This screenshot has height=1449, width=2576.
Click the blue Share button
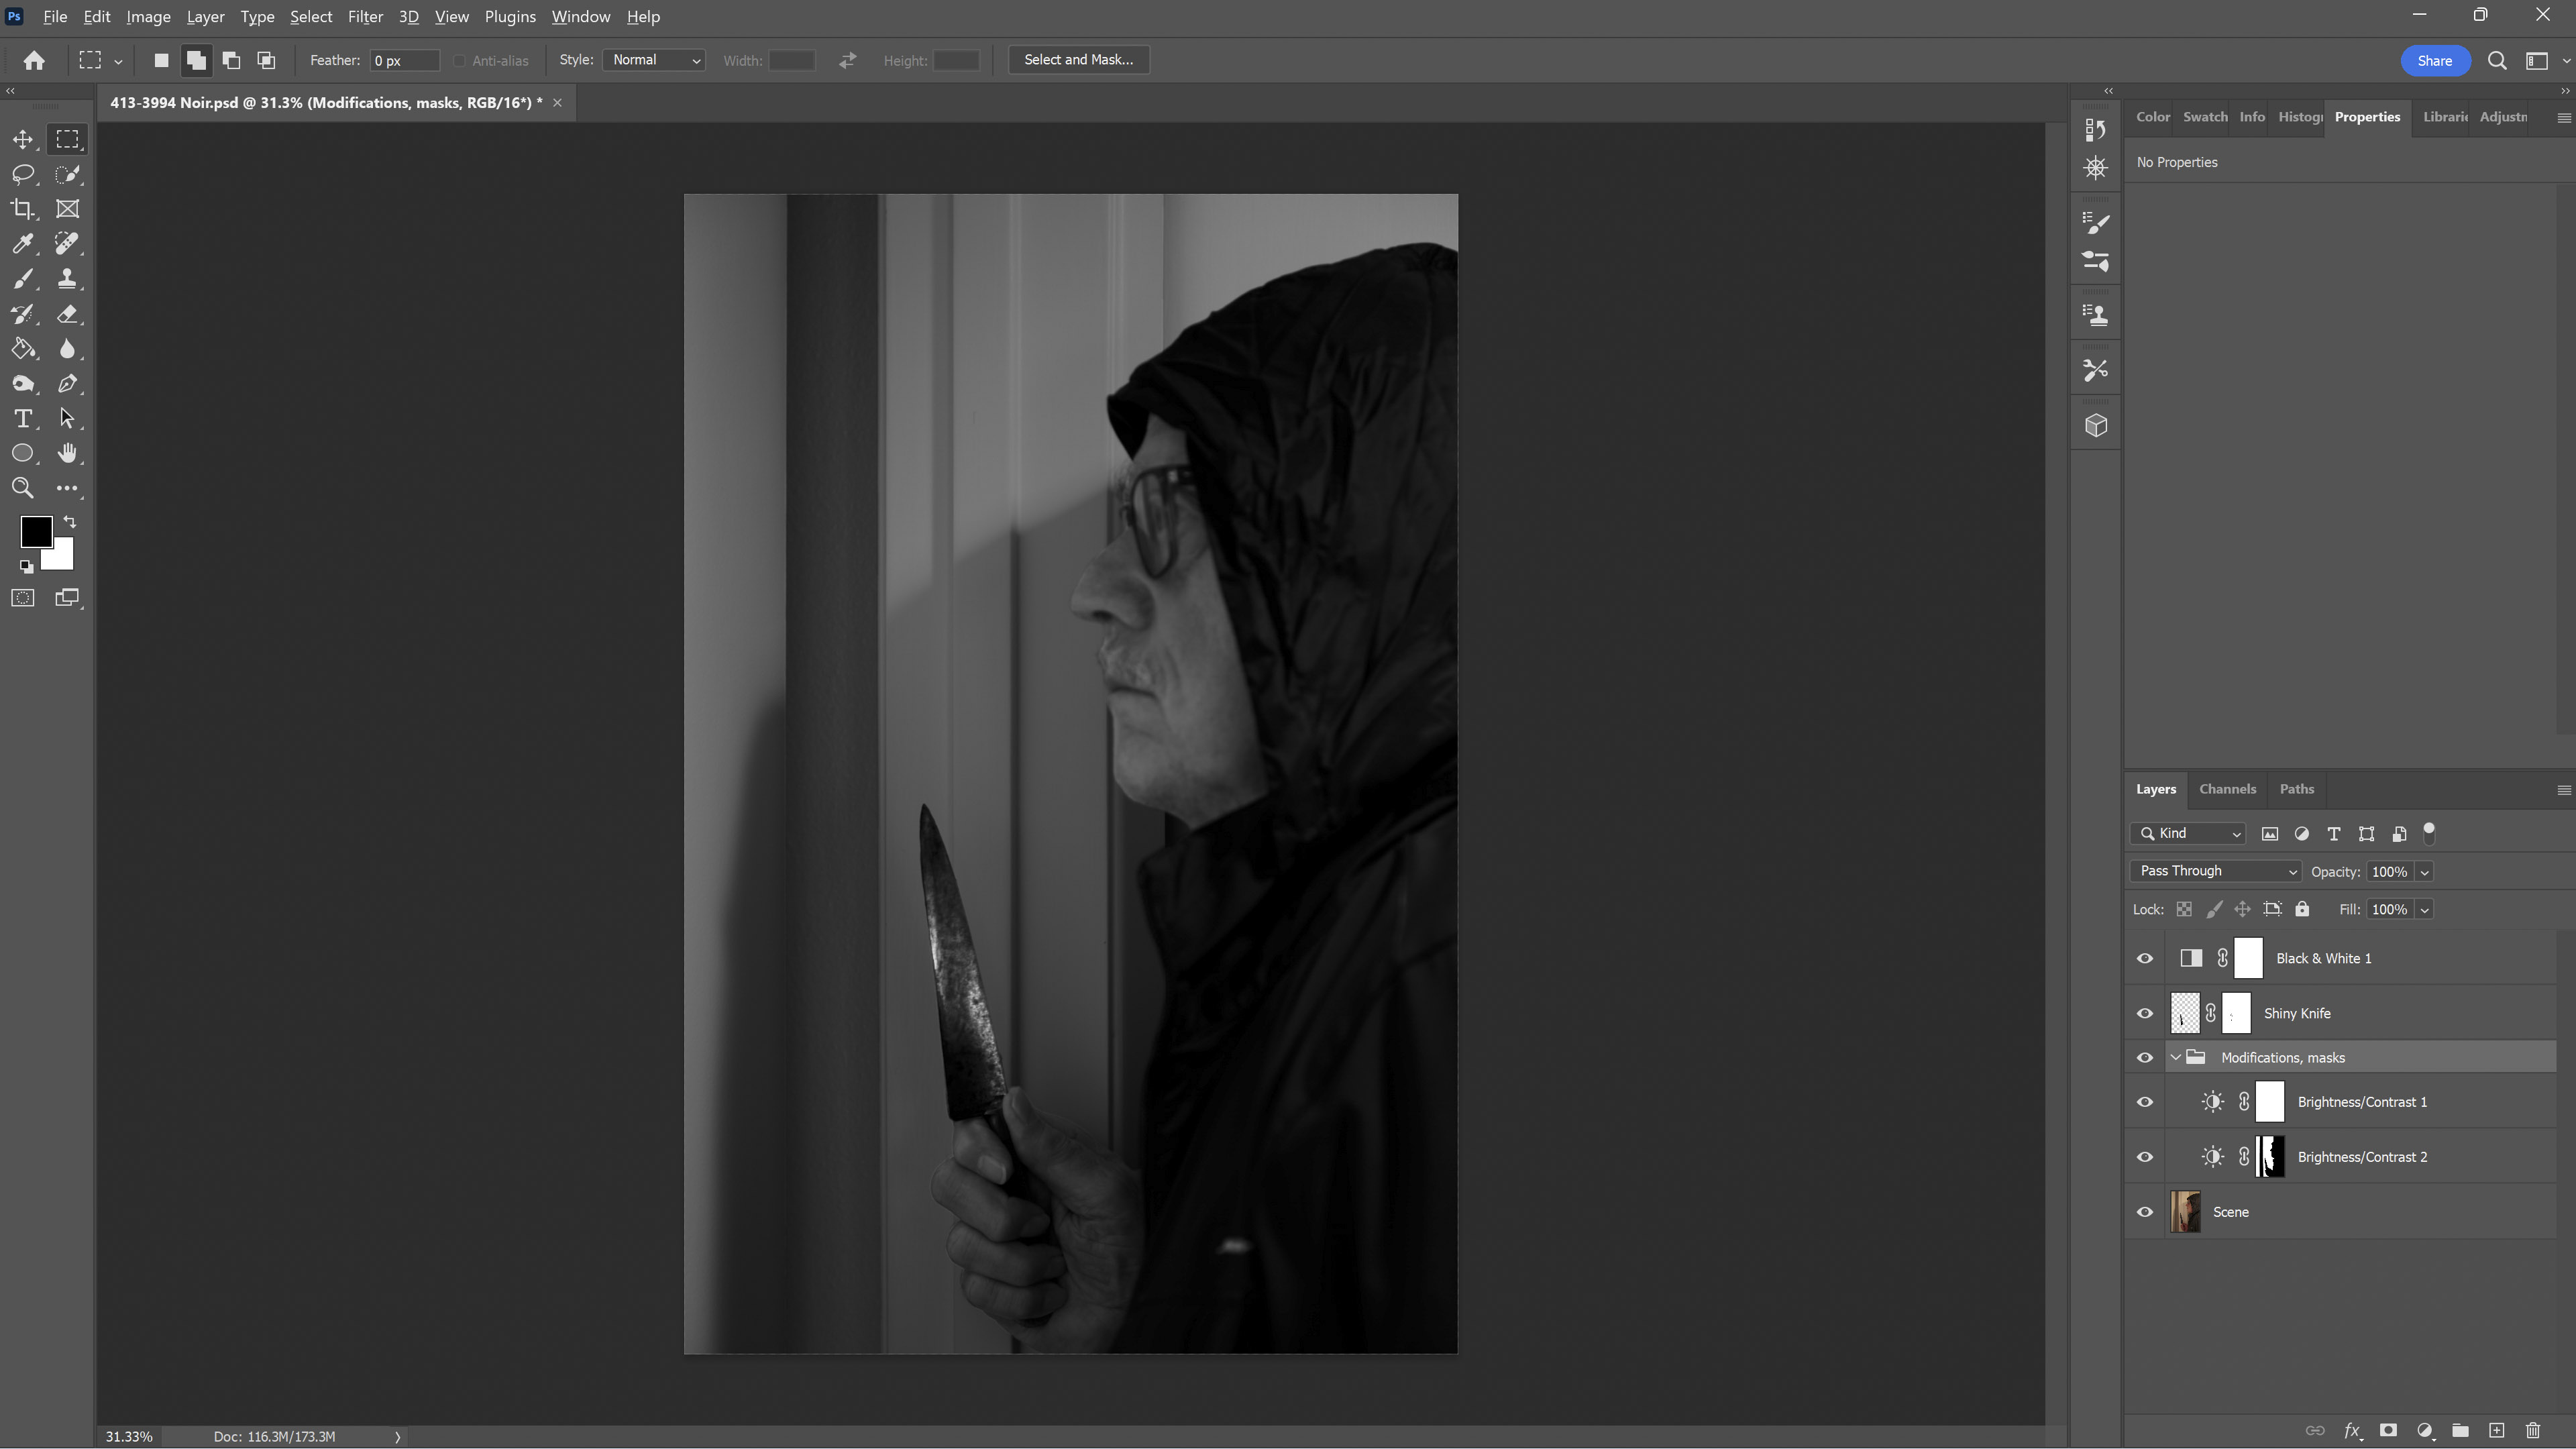[x=2433, y=61]
